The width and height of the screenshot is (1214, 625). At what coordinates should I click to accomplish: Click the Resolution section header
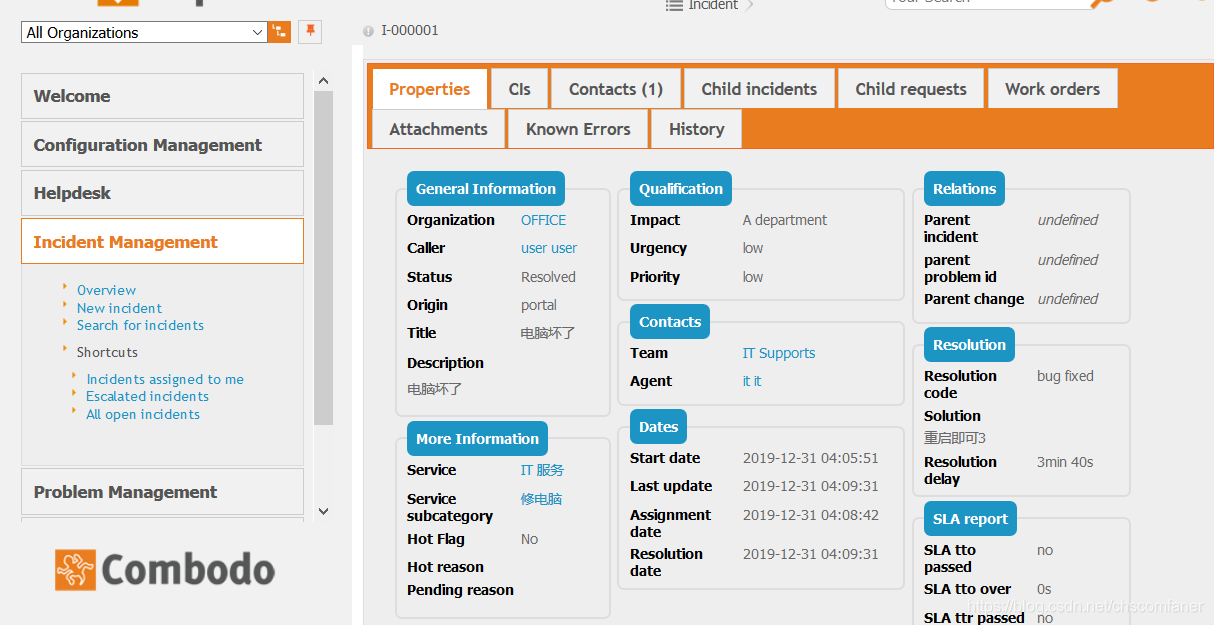(969, 344)
